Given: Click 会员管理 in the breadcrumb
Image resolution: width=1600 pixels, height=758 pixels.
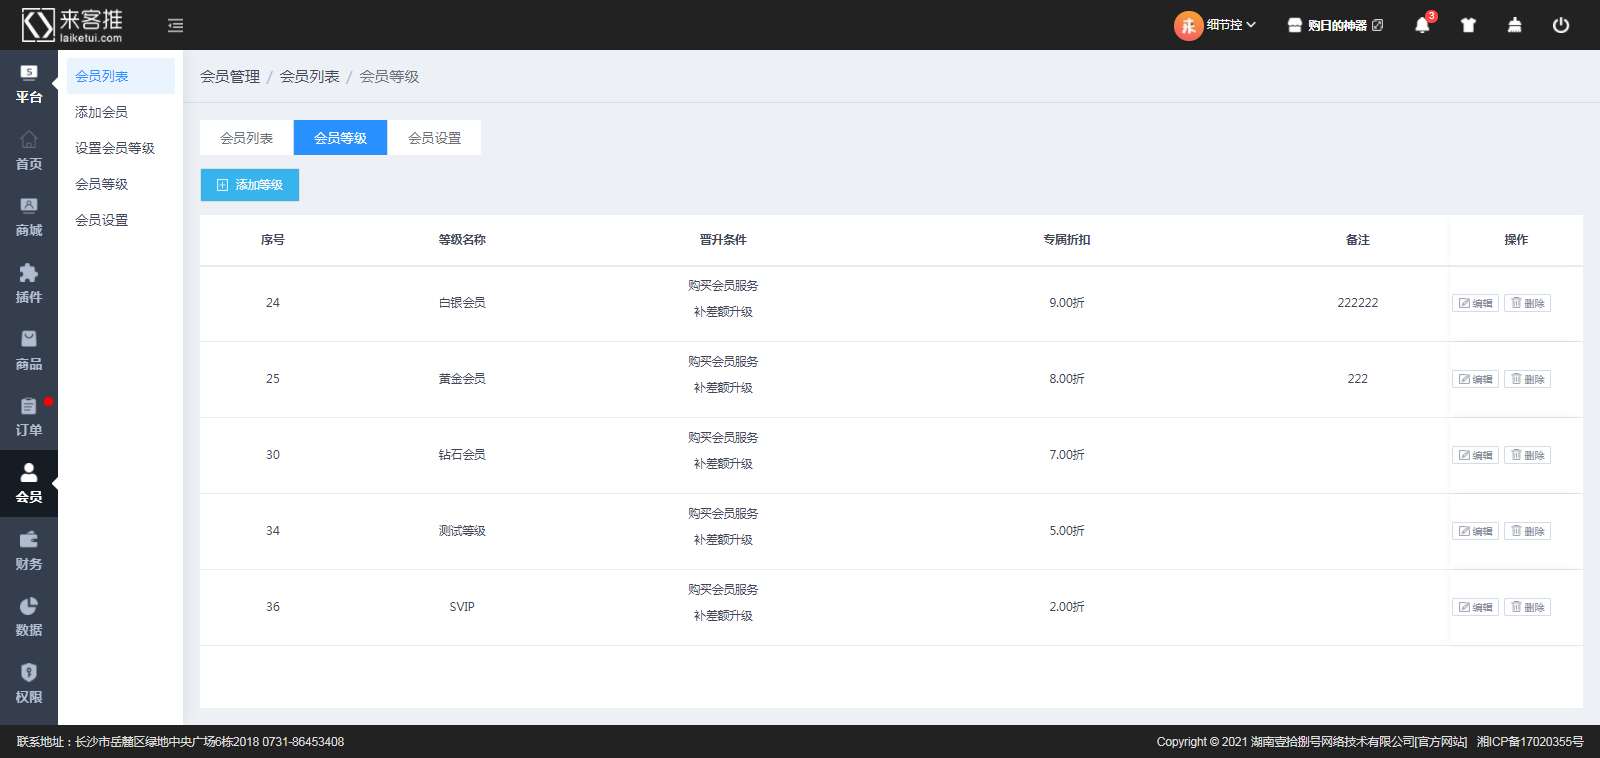Looking at the screenshot, I should coord(230,76).
